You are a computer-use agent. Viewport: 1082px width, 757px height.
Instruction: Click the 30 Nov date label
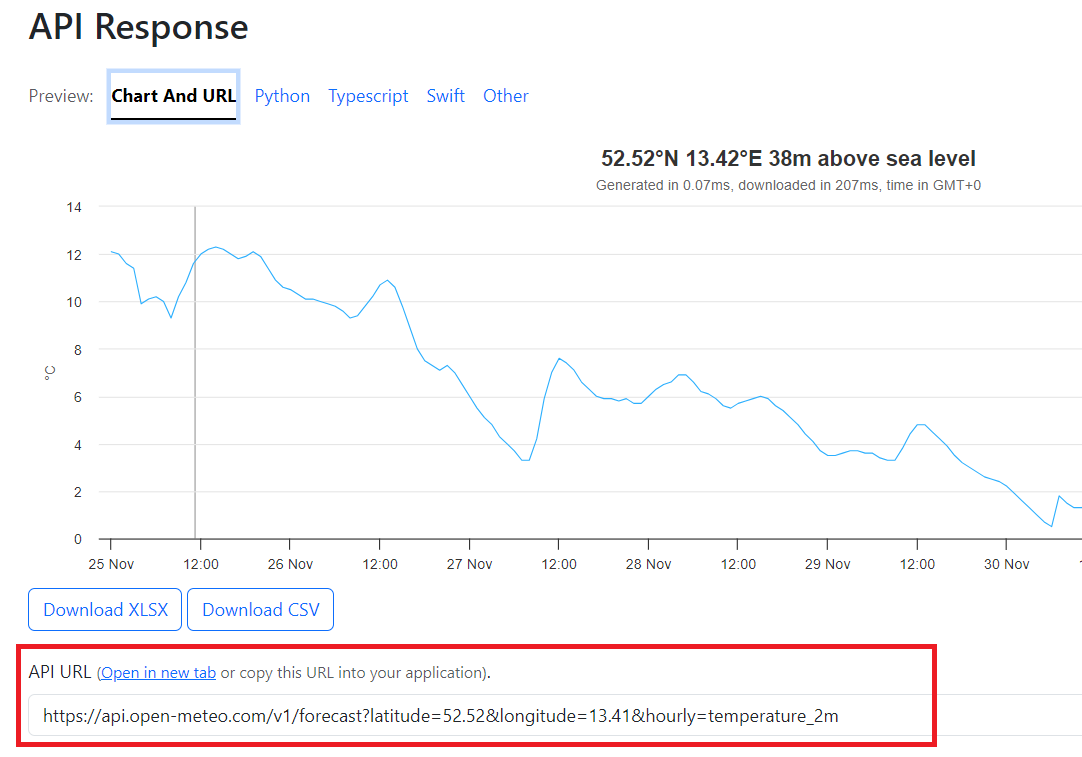1006,564
